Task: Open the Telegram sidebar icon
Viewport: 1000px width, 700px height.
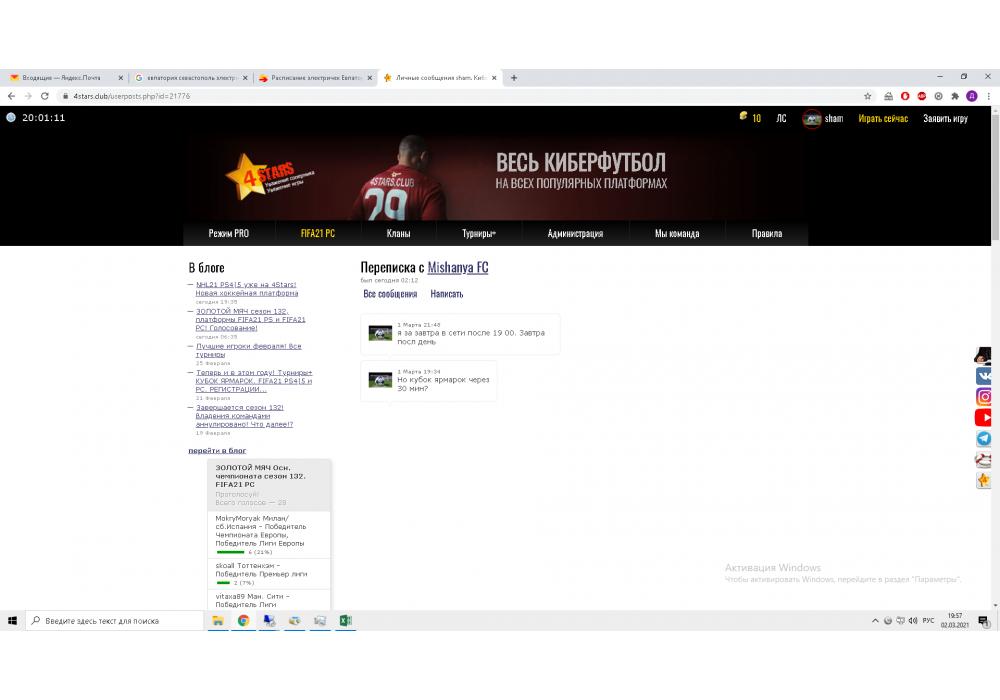Action: 983,439
